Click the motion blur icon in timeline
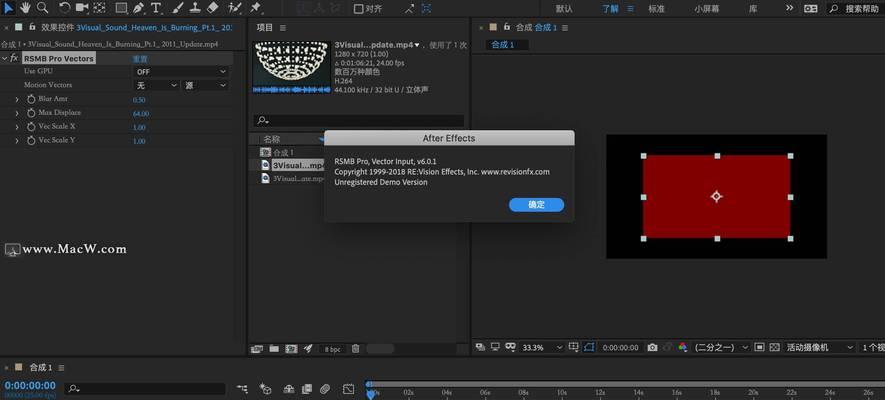This screenshot has width=885, height=400. click(325, 389)
